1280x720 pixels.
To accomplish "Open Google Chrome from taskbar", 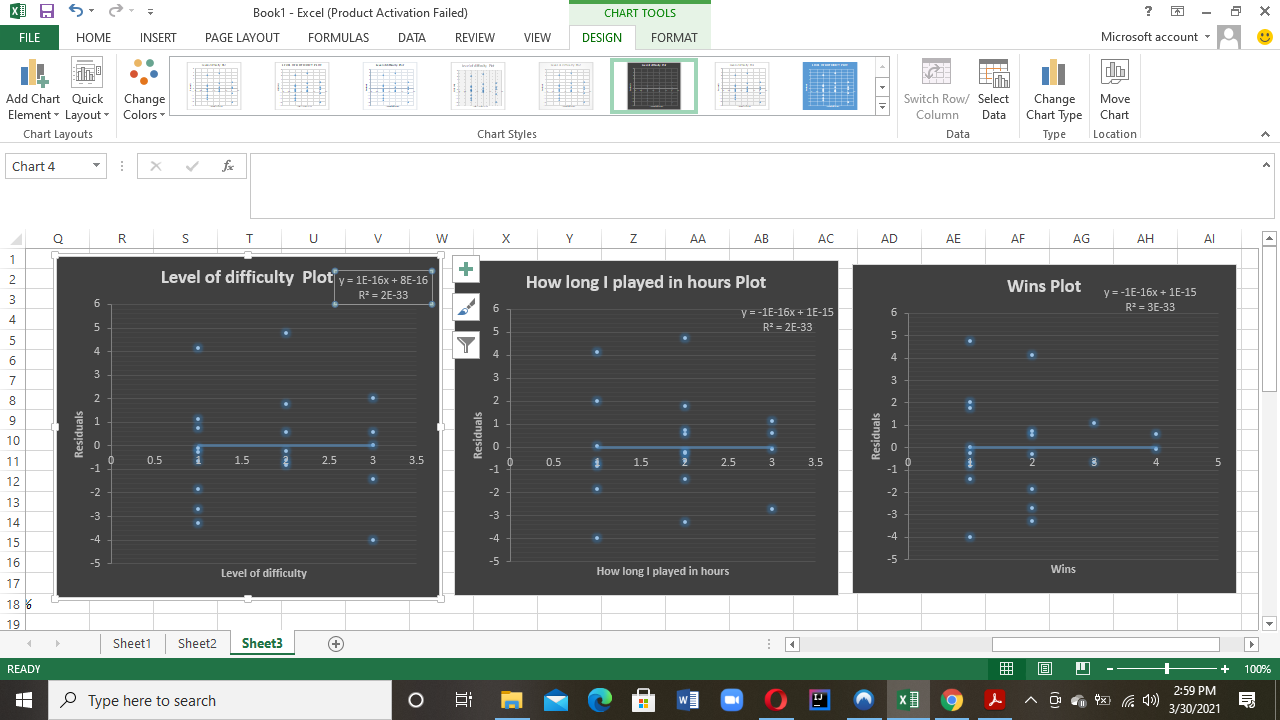I will tap(951, 700).
